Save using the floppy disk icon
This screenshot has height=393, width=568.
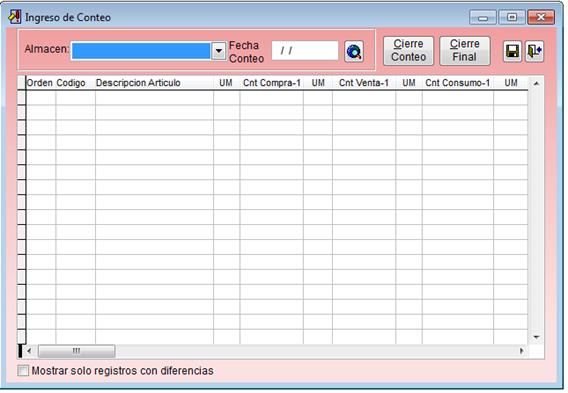pyautogui.click(x=512, y=51)
